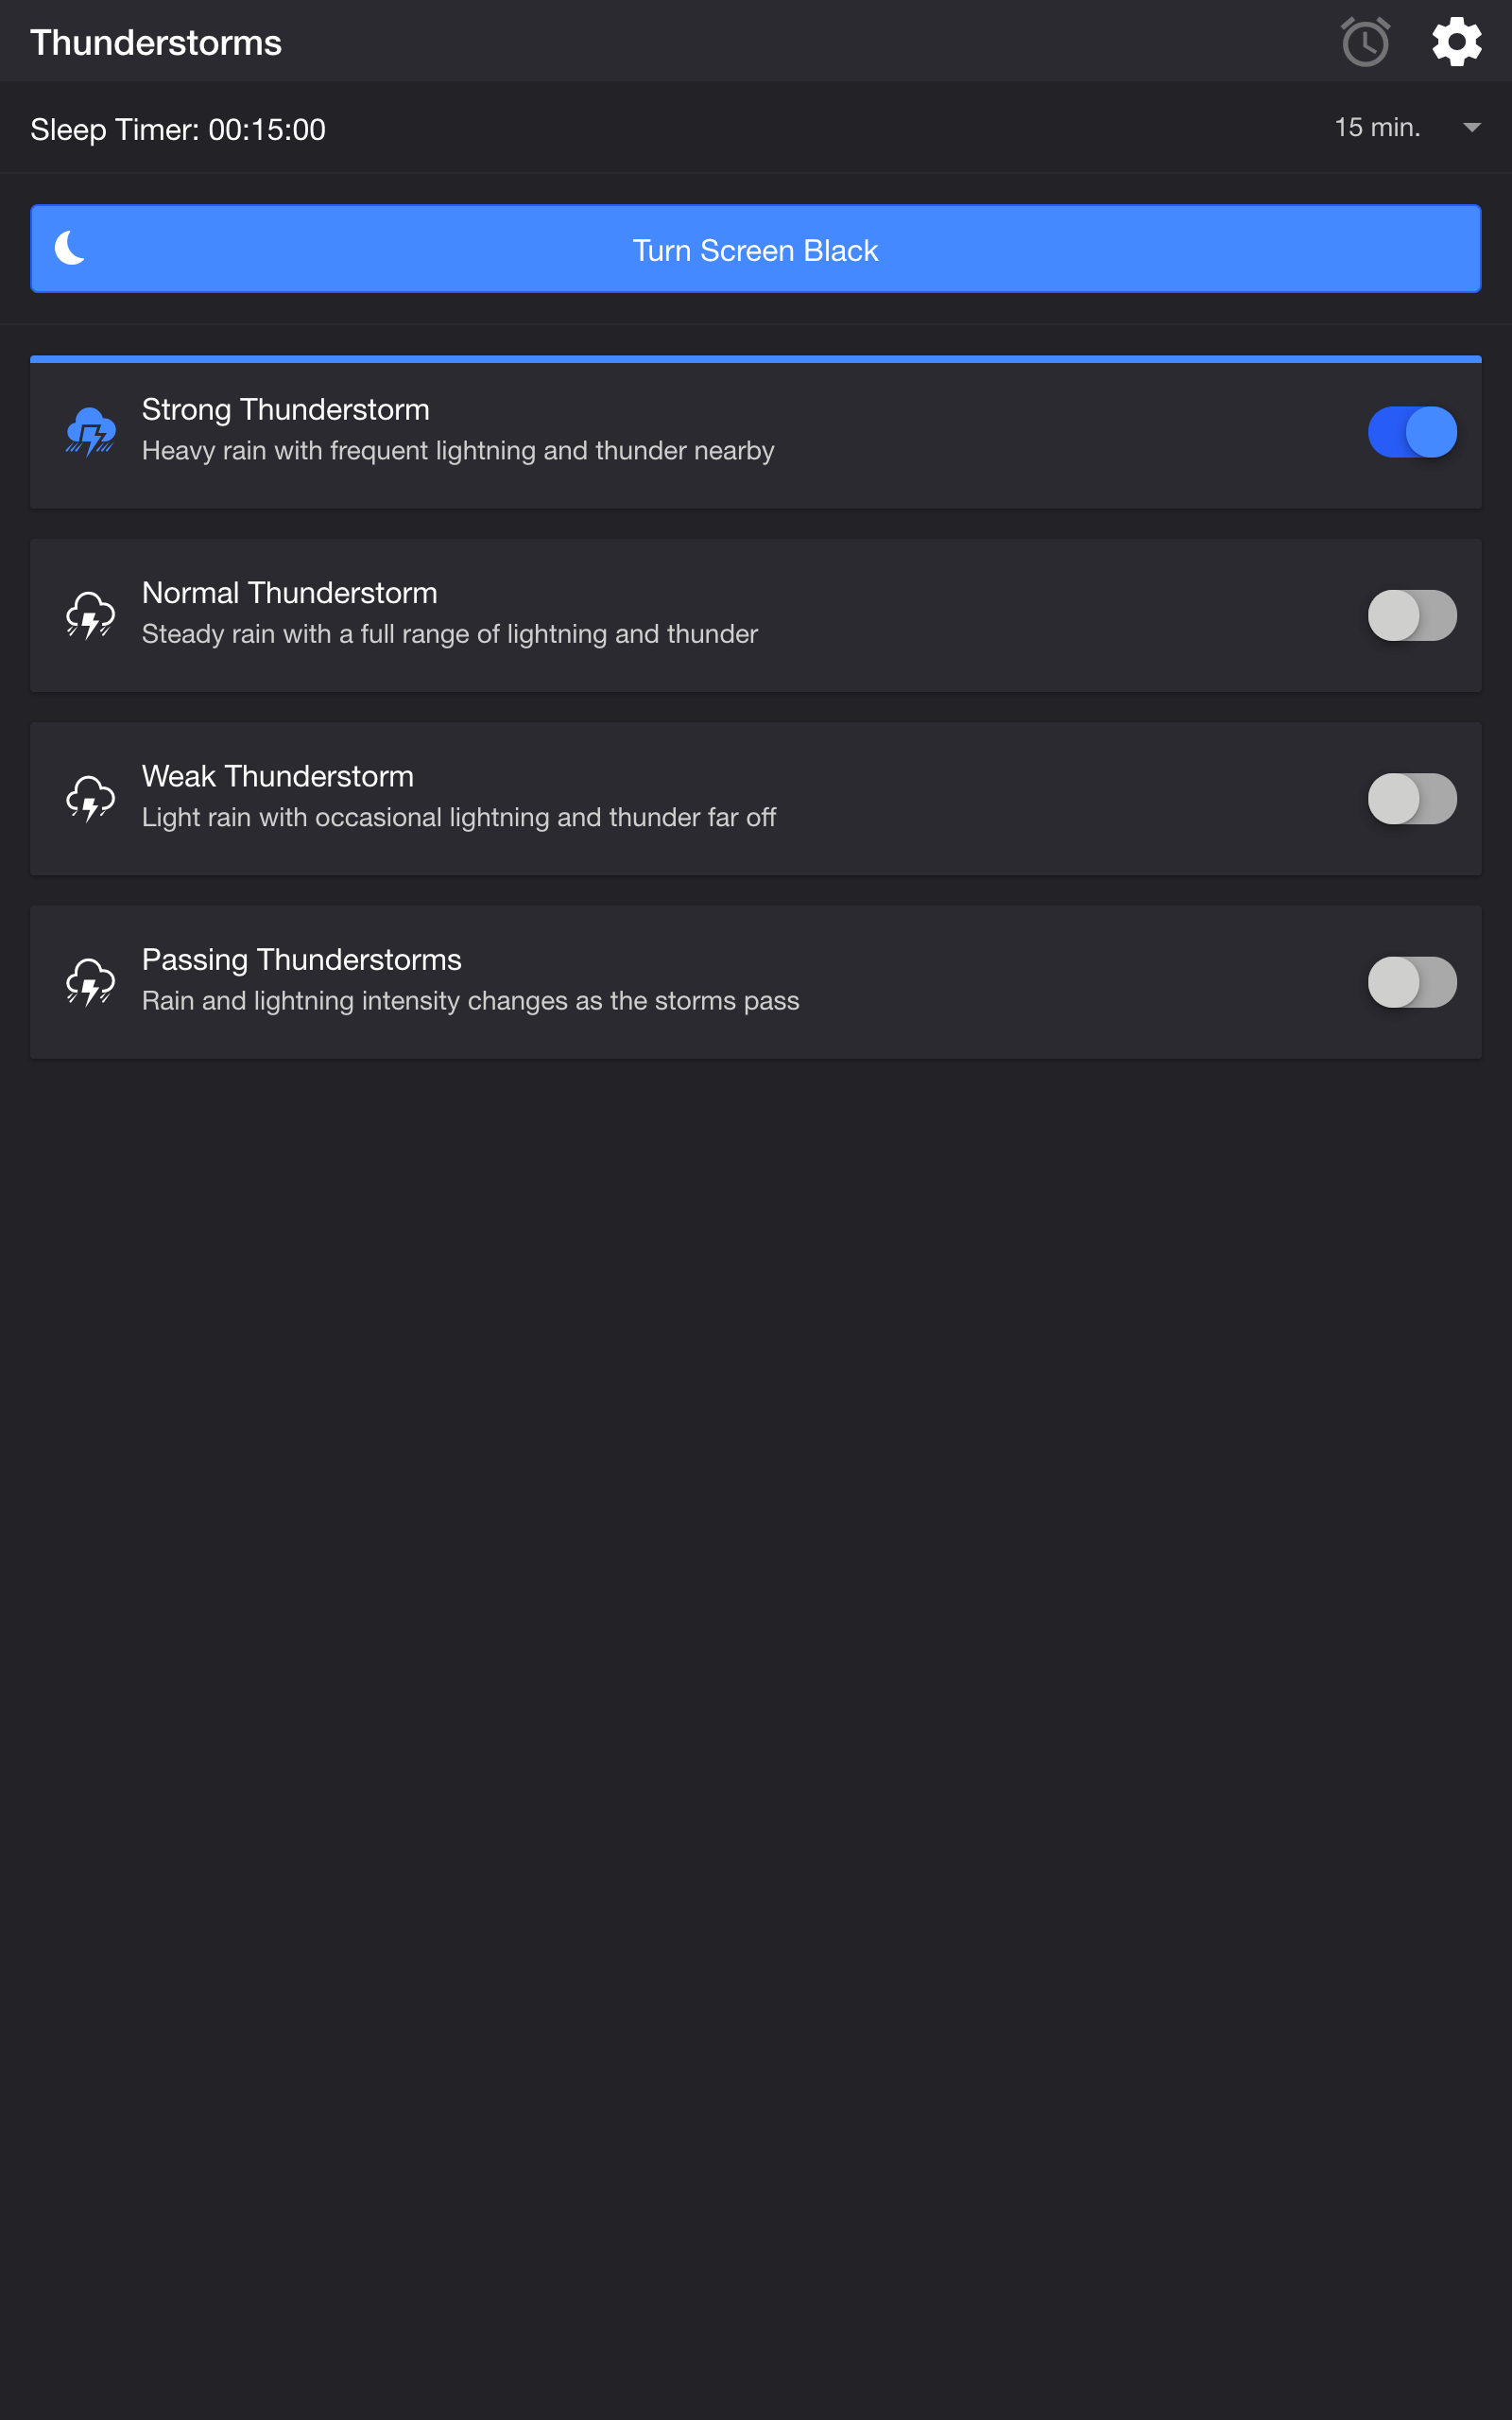Image resolution: width=1512 pixels, height=2420 pixels.
Task: Click the Thunderstorms page title
Action: [x=156, y=43]
